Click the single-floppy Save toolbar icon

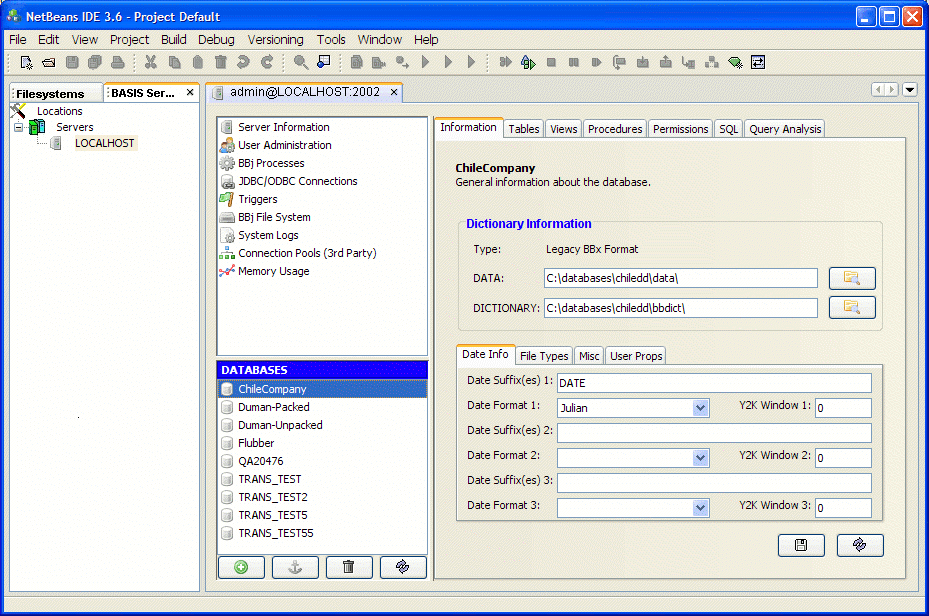(72, 62)
